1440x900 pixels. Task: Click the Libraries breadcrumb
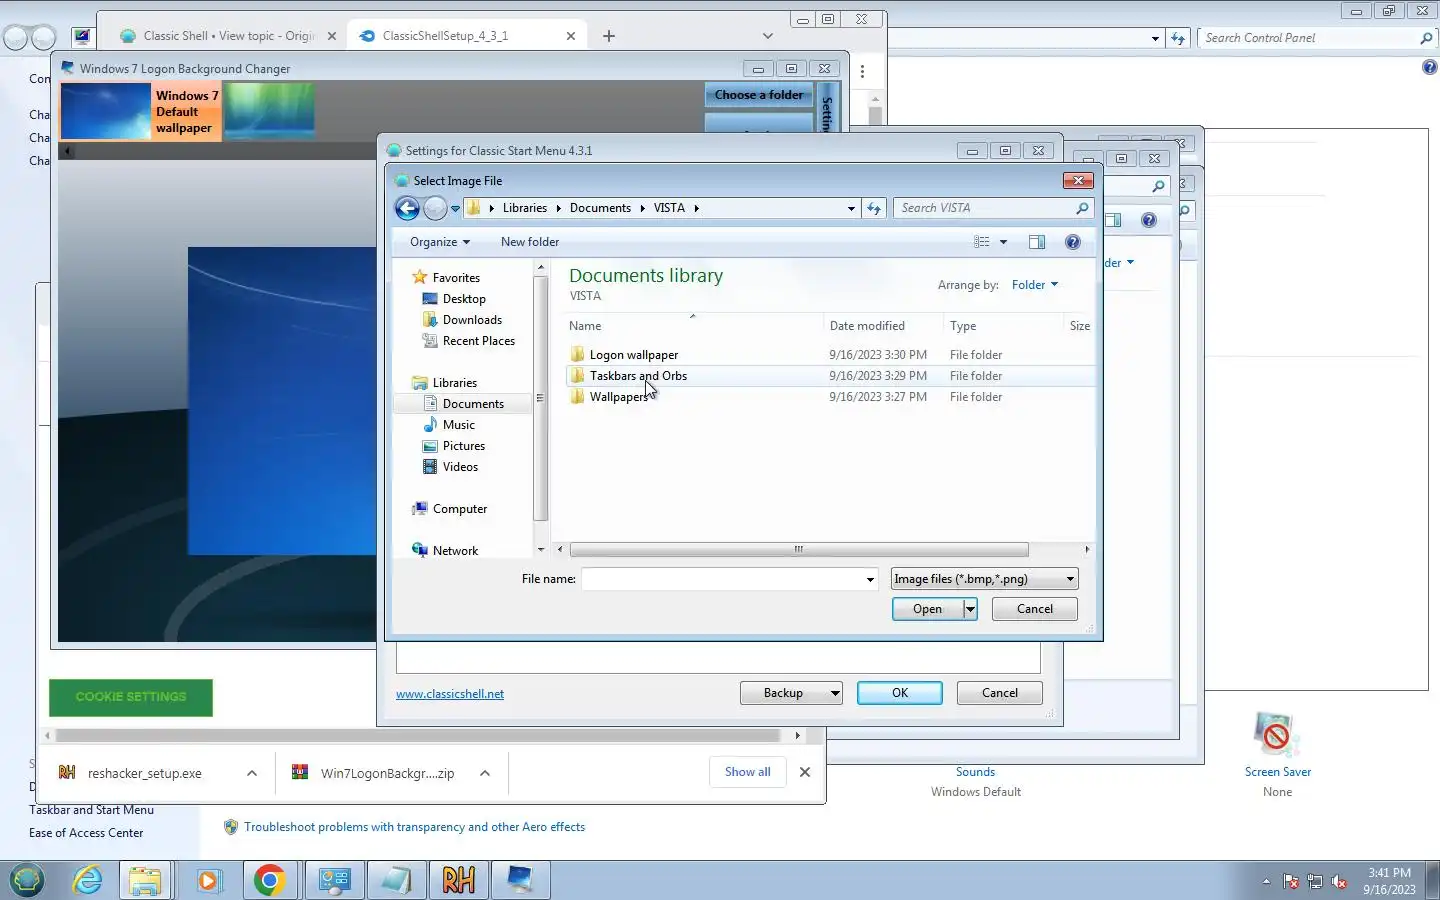[525, 208]
